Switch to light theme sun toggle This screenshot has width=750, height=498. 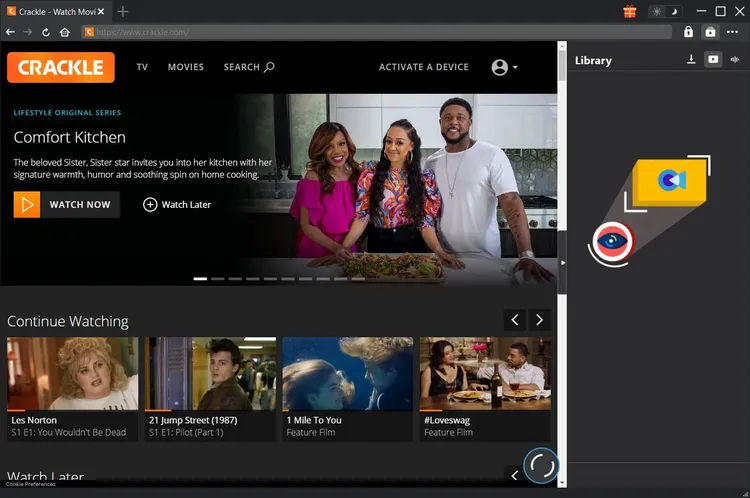coord(657,11)
